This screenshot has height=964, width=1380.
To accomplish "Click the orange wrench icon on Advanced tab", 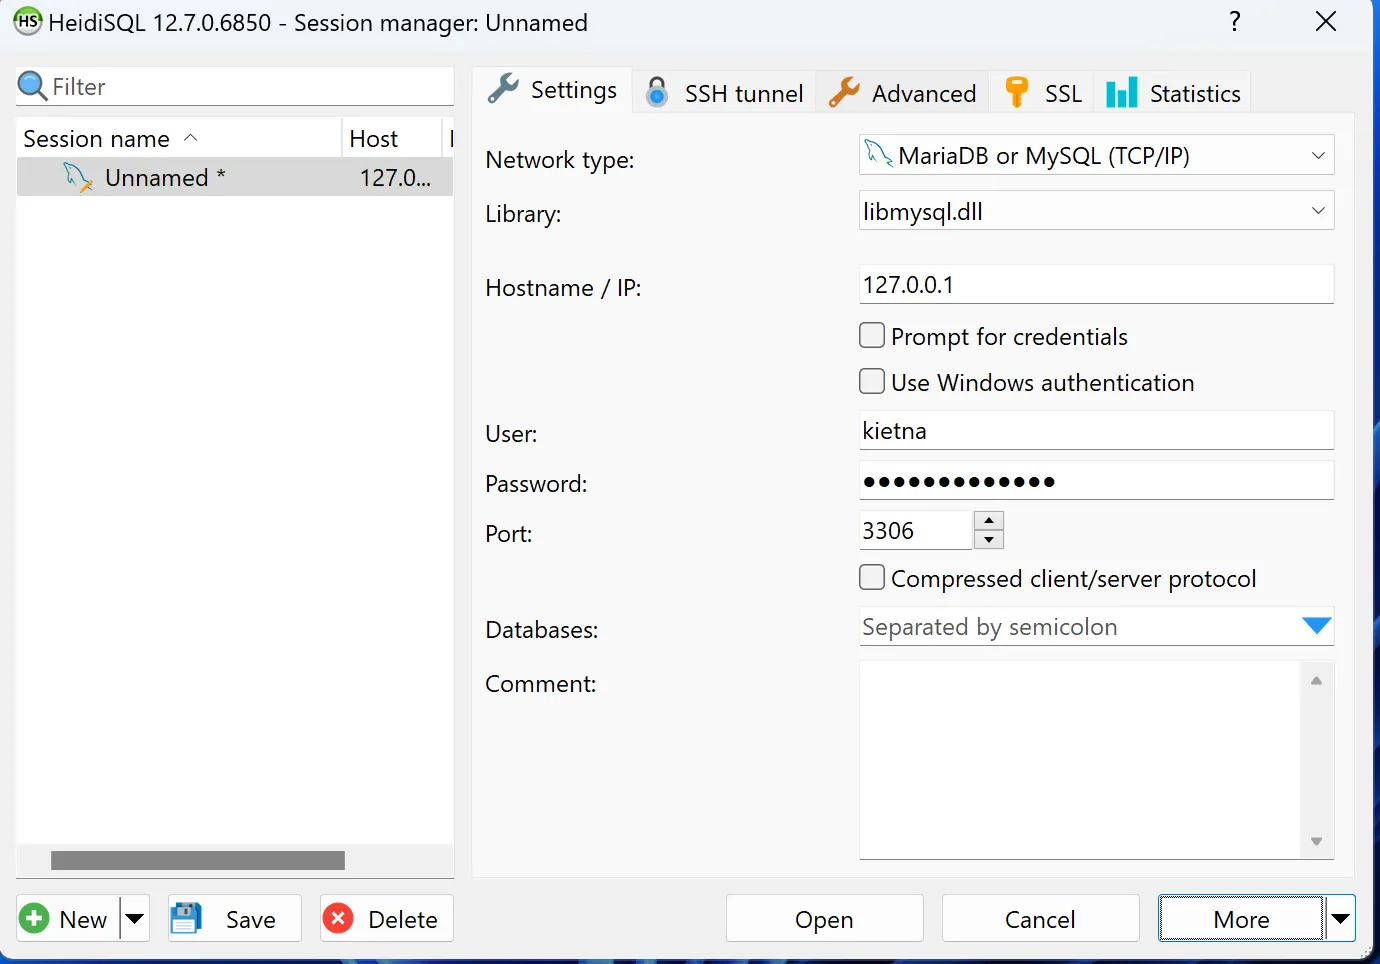I will point(844,92).
